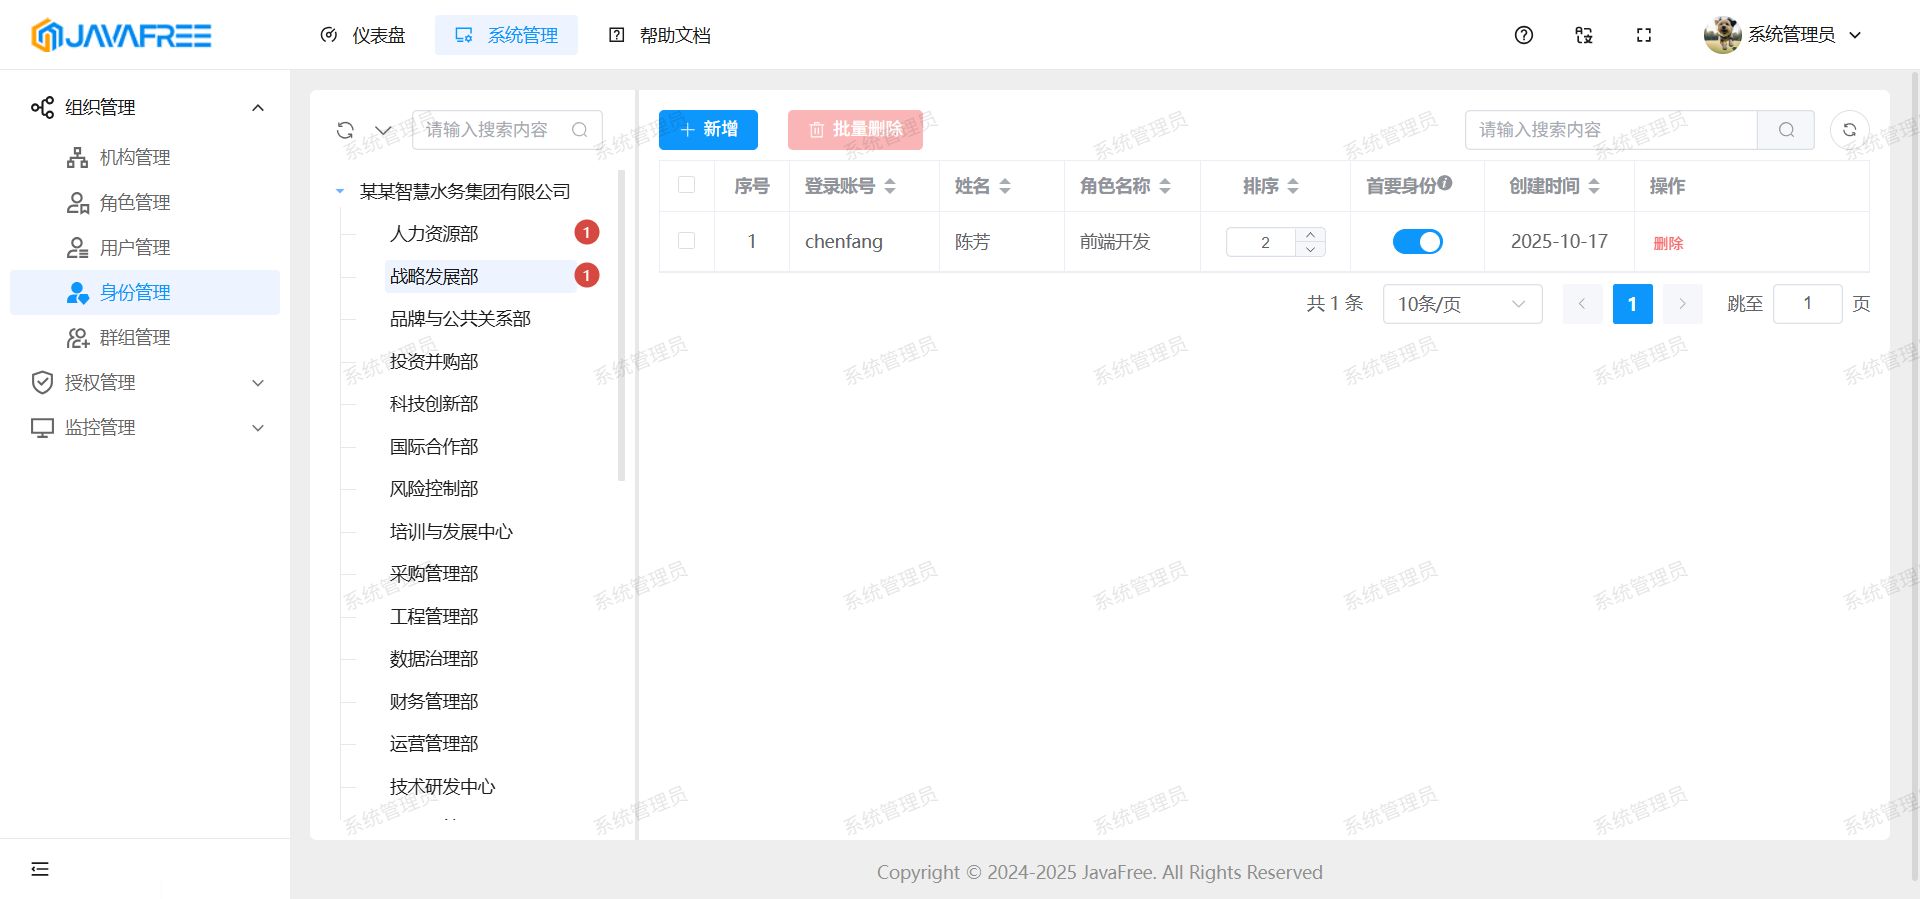Click the search magnifier button beside table search

pyautogui.click(x=1786, y=130)
